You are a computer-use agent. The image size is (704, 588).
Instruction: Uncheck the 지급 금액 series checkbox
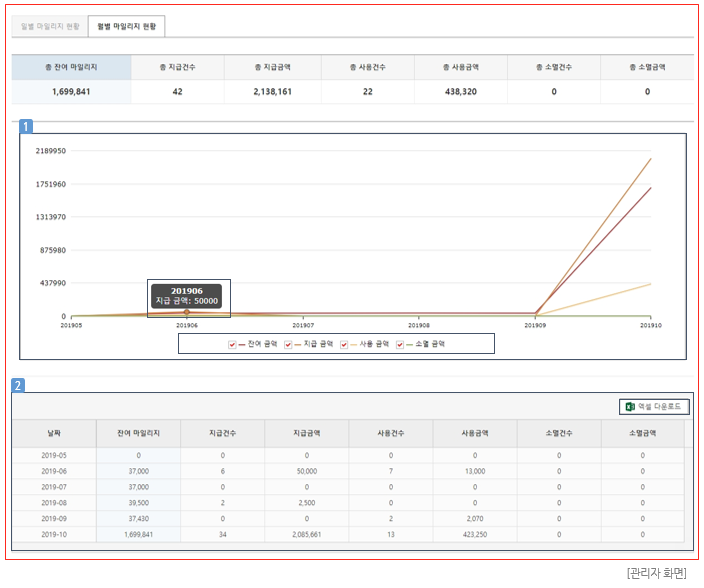point(288,344)
